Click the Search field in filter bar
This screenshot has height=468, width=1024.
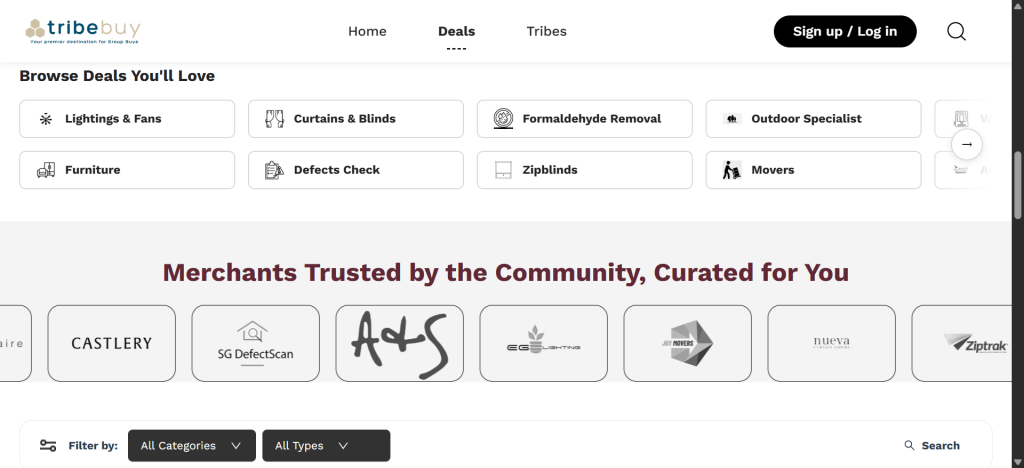pos(932,446)
